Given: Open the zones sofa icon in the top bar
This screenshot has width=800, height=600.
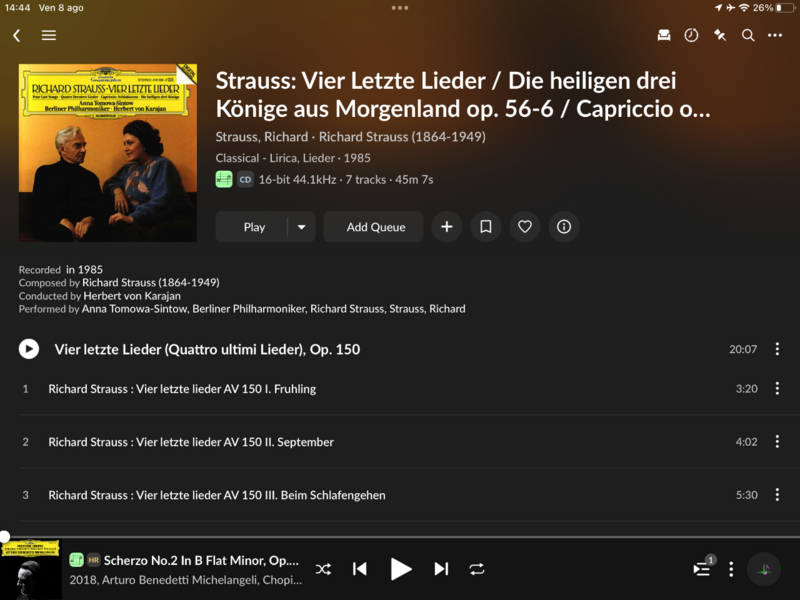Looking at the screenshot, I should click(664, 35).
